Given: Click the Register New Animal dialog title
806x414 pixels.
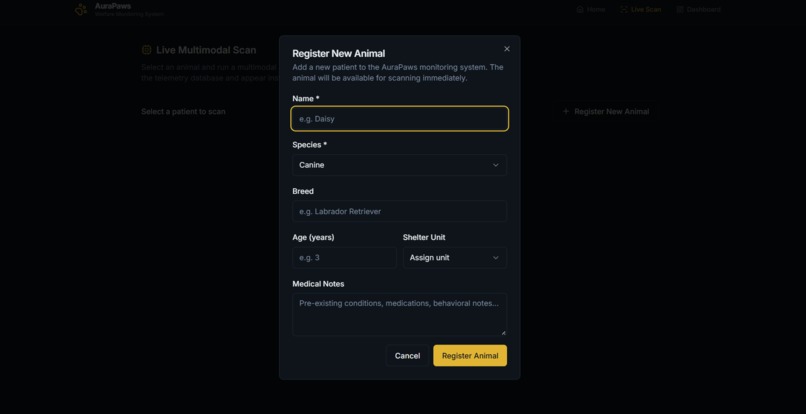Looking at the screenshot, I should point(339,53).
